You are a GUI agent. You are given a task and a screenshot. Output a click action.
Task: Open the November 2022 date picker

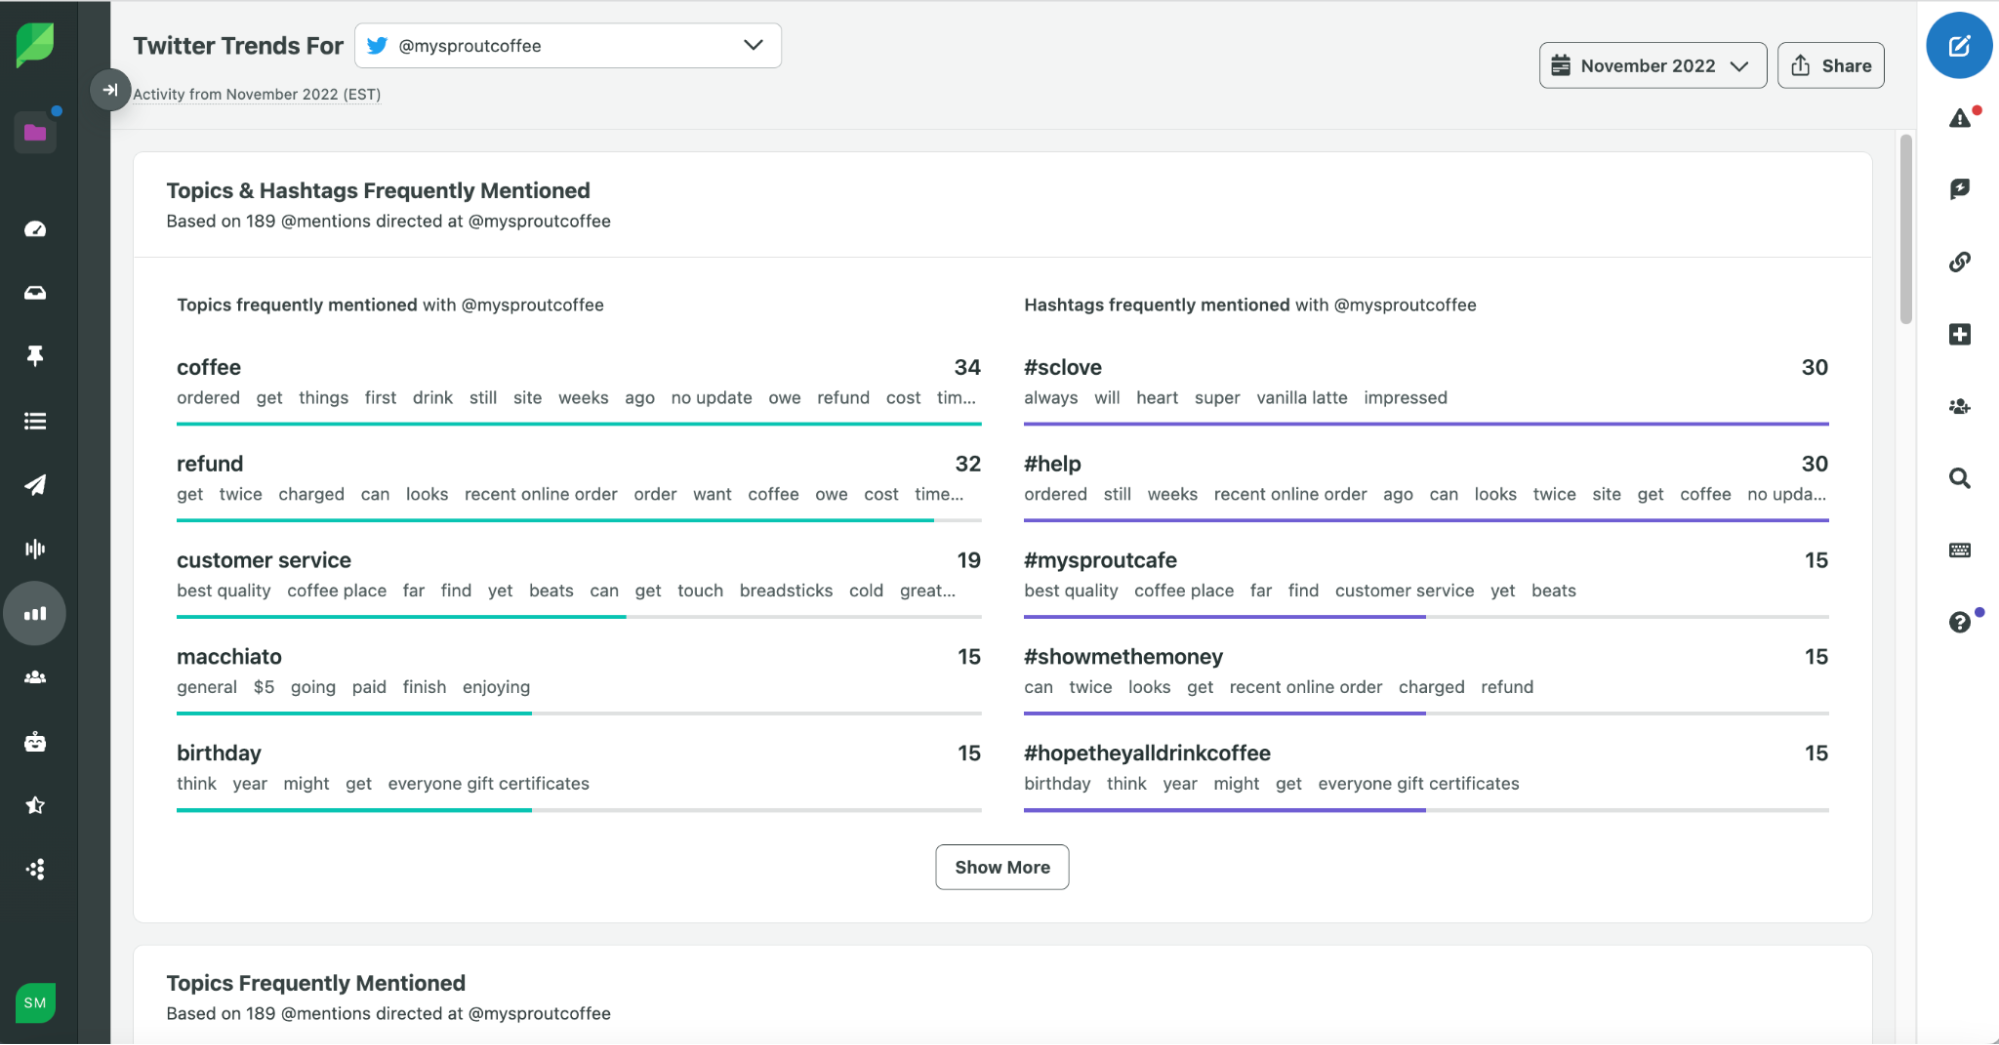point(1652,66)
